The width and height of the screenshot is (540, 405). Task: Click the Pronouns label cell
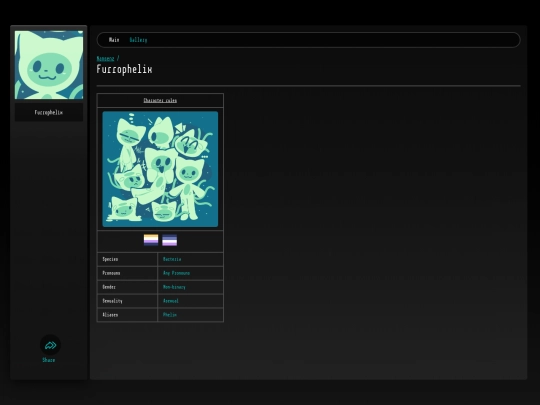pos(127,273)
